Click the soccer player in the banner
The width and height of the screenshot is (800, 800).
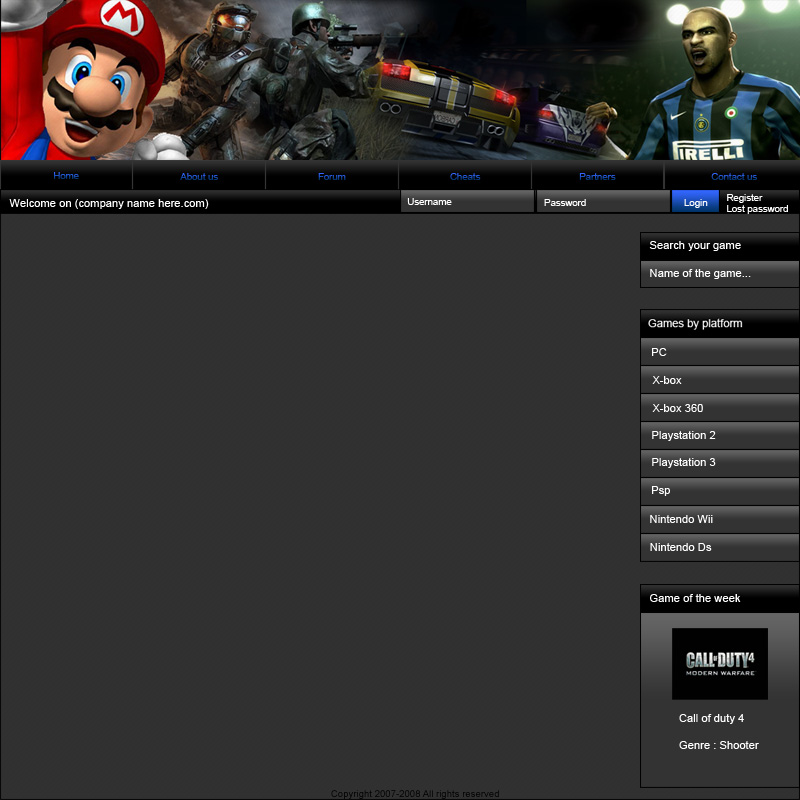(714, 84)
